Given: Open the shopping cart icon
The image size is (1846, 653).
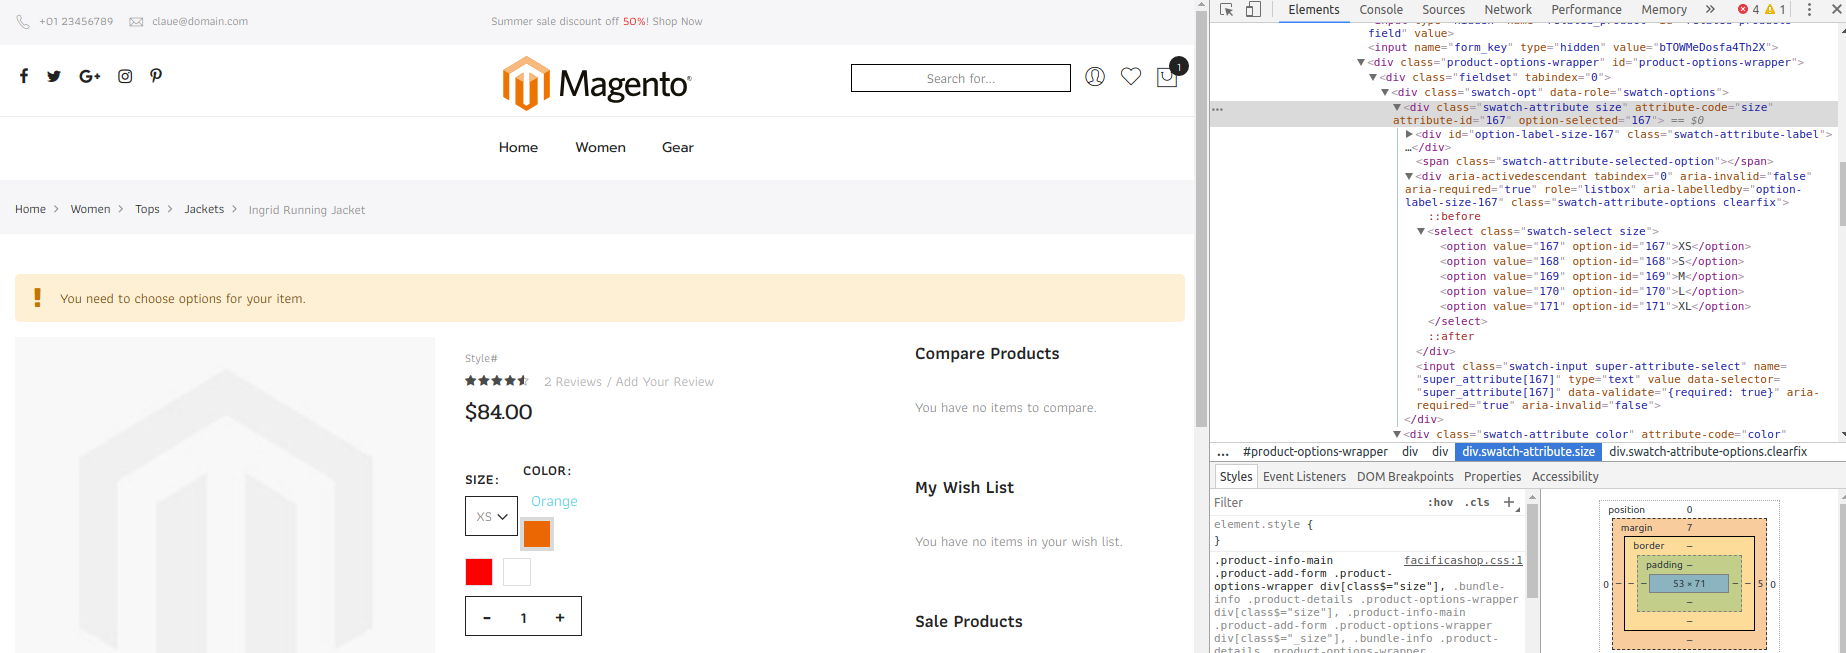Looking at the screenshot, I should tap(1167, 77).
